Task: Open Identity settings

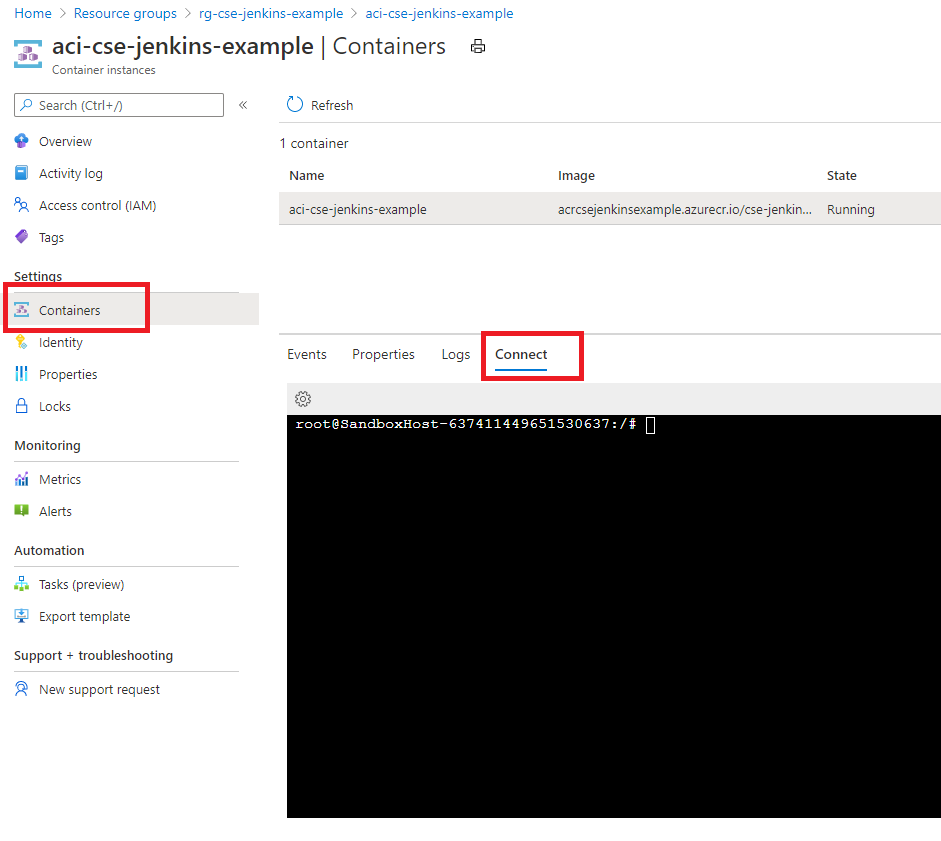Action: (x=61, y=343)
